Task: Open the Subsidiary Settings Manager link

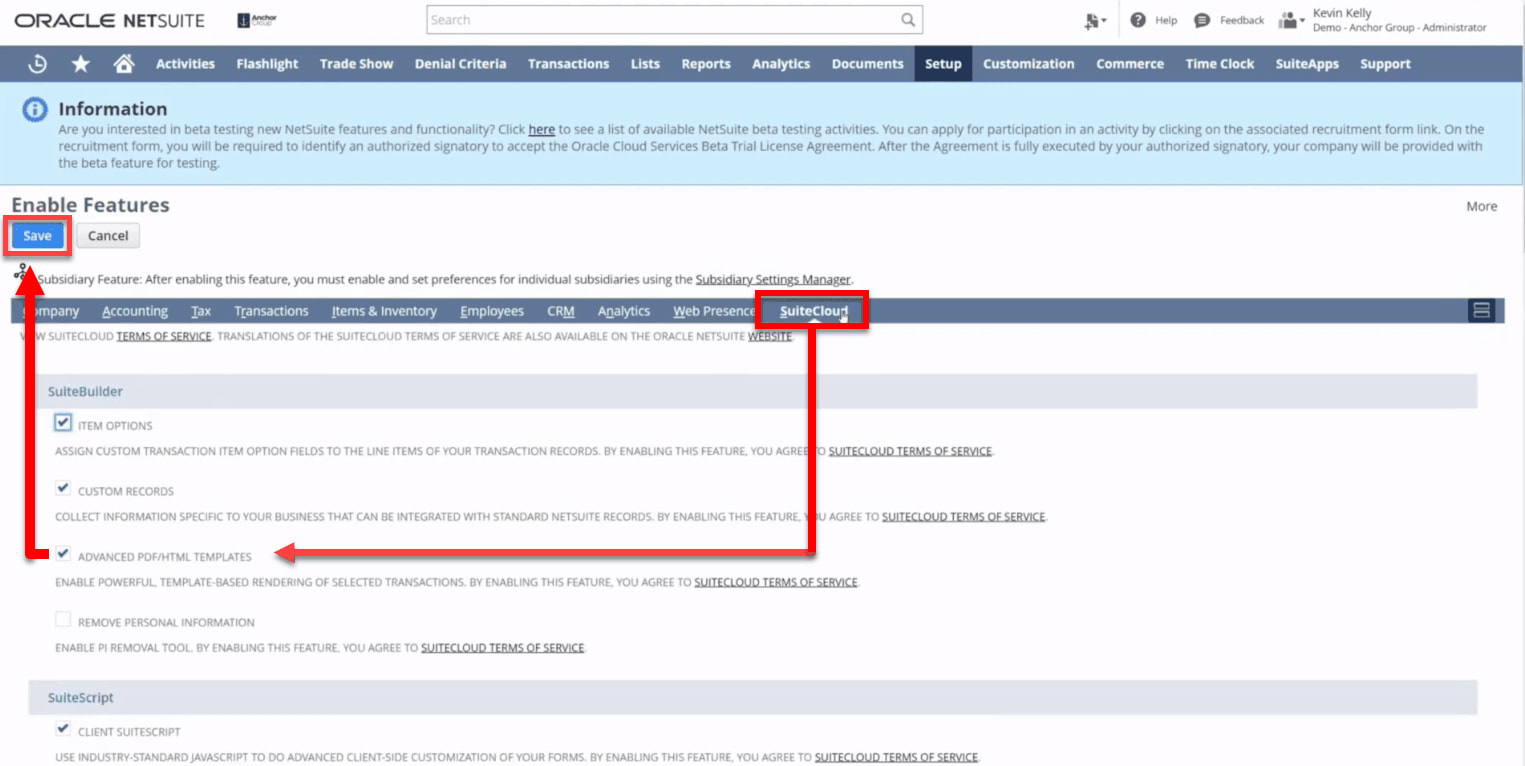Action: pyautogui.click(x=773, y=279)
